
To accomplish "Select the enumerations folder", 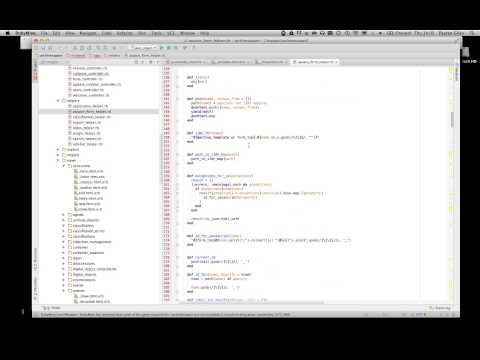I will pyautogui.click(x=83, y=280).
